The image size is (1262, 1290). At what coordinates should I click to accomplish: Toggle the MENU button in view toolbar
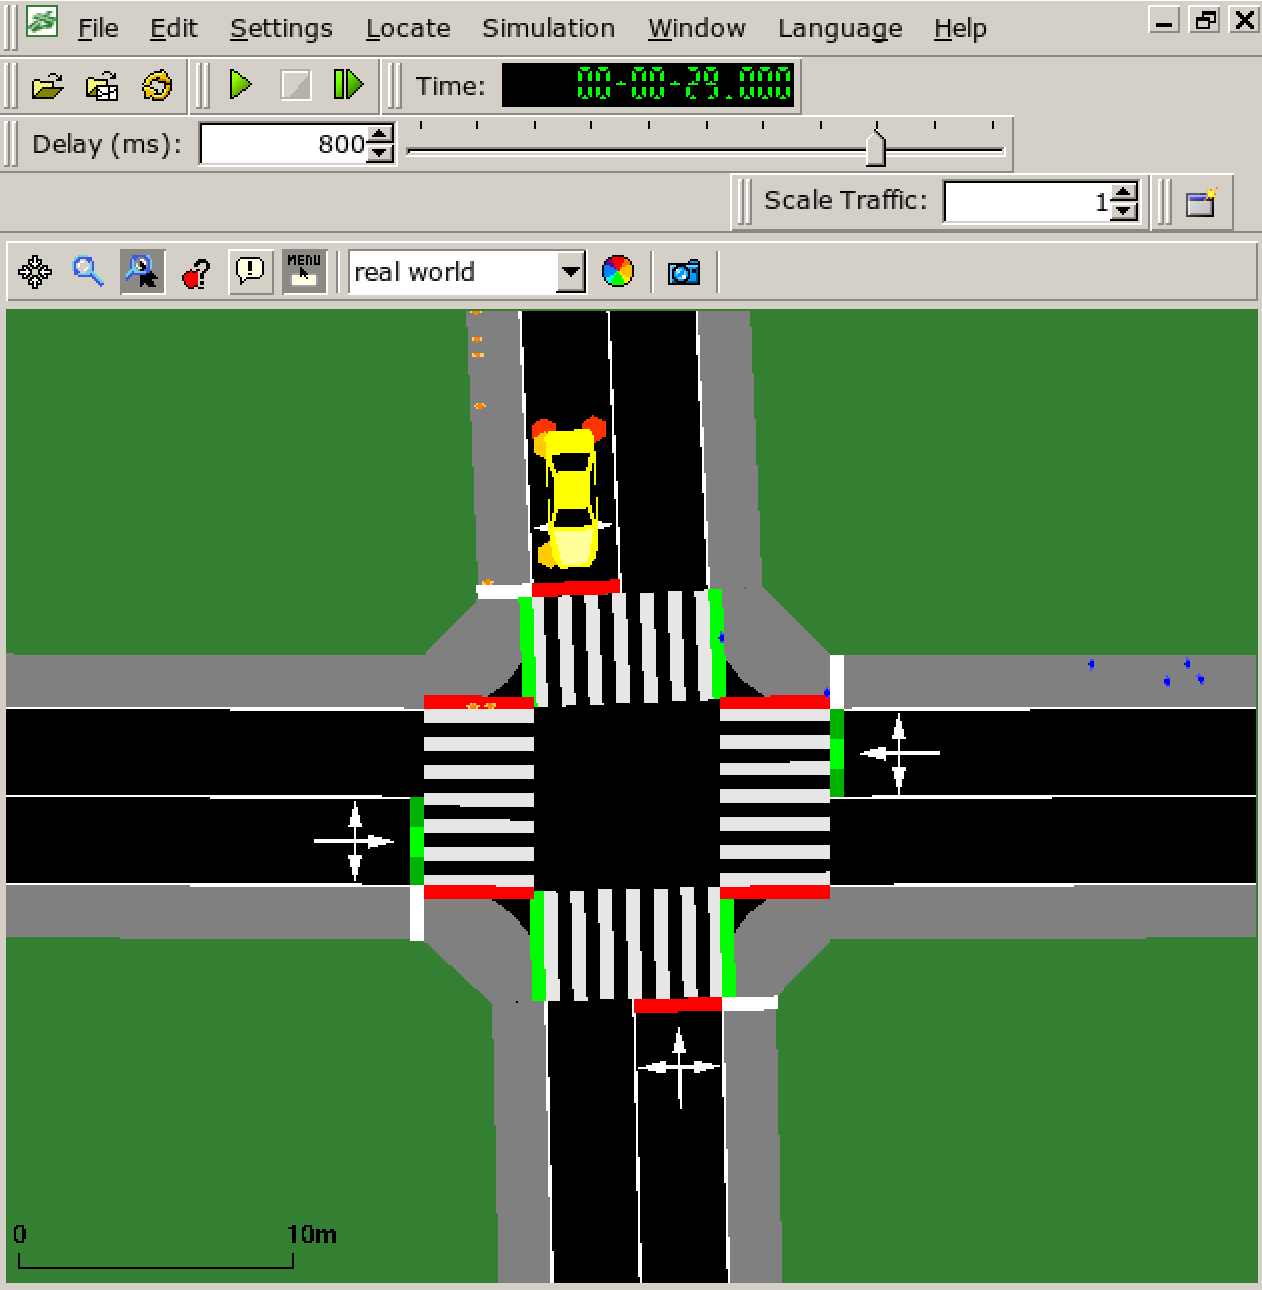(304, 271)
